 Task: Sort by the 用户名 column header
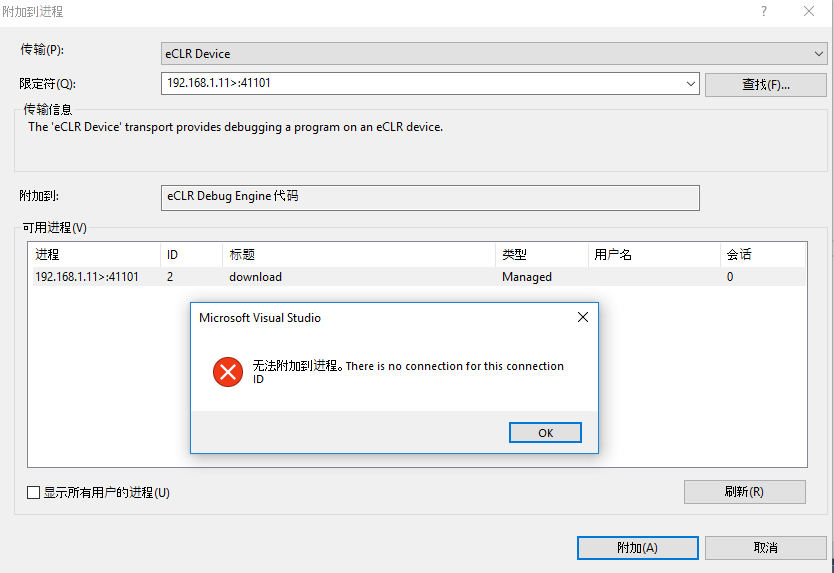click(x=654, y=255)
